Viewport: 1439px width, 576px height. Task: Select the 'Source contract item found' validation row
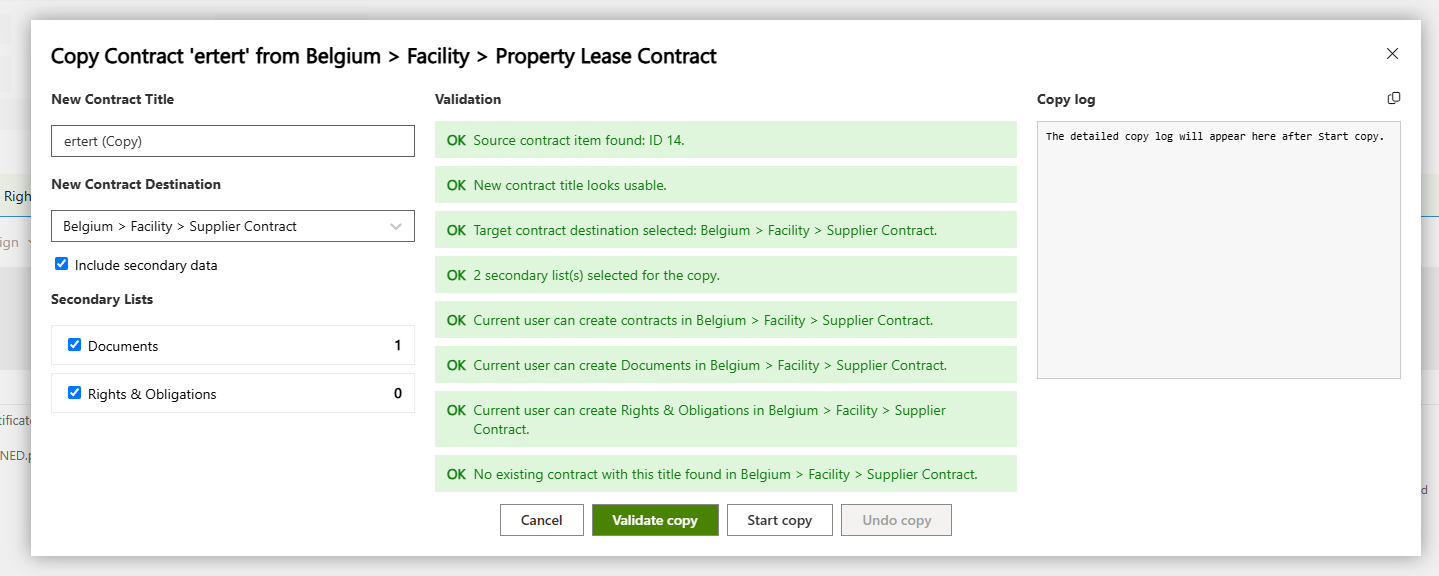pos(726,140)
